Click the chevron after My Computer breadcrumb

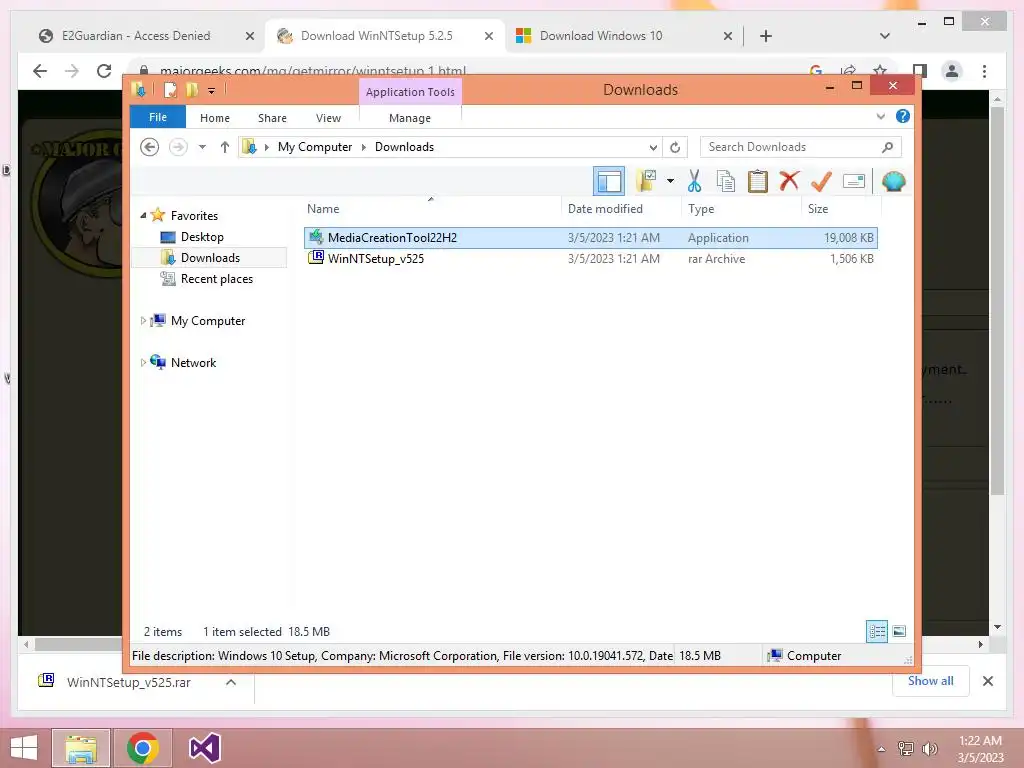point(364,147)
